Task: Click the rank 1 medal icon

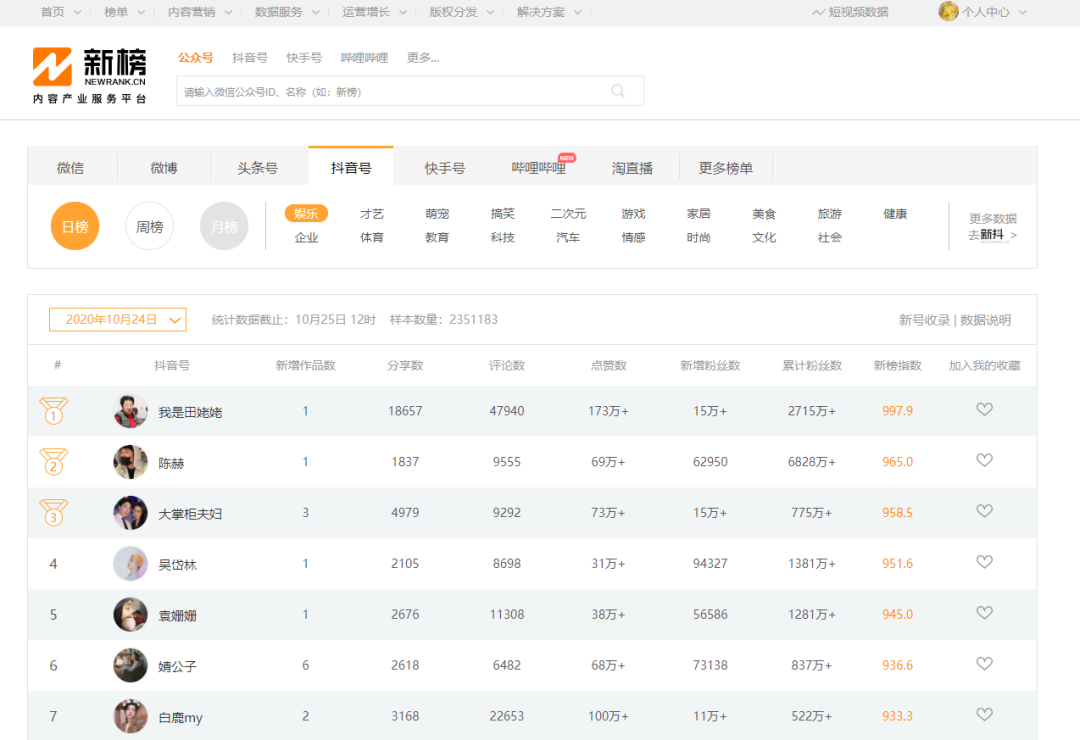Action: (x=53, y=411)
